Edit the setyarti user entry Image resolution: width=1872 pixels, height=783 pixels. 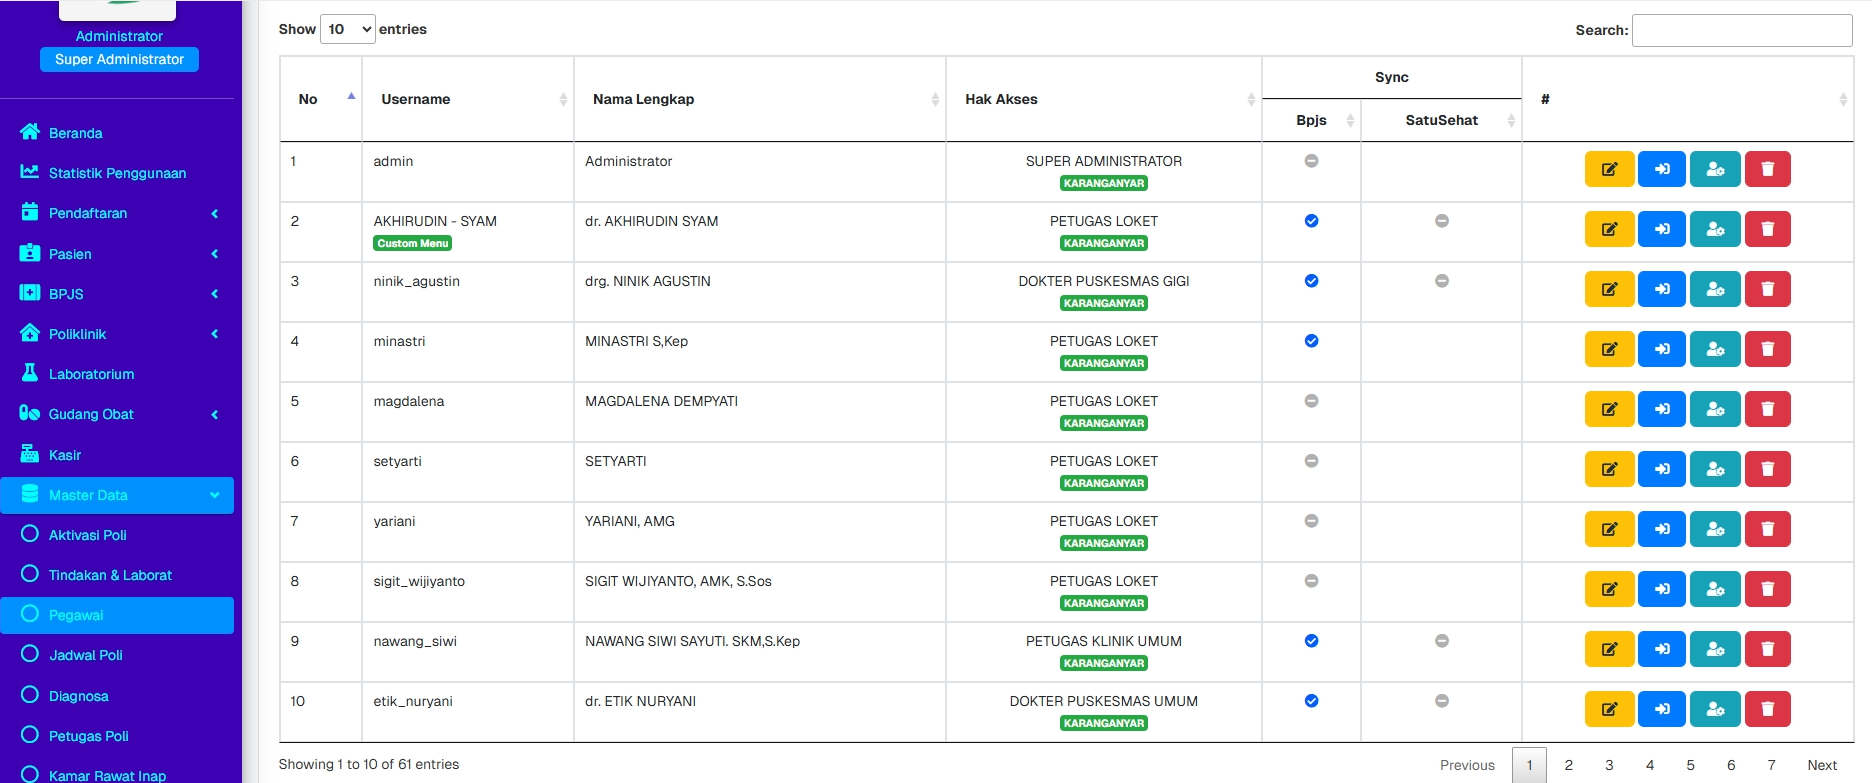pyautogui.click(x=1609, y=469)
